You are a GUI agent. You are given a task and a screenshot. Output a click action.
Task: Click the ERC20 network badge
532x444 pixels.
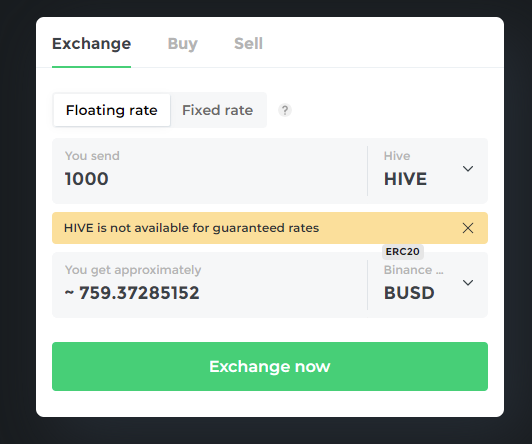(403, 252)
